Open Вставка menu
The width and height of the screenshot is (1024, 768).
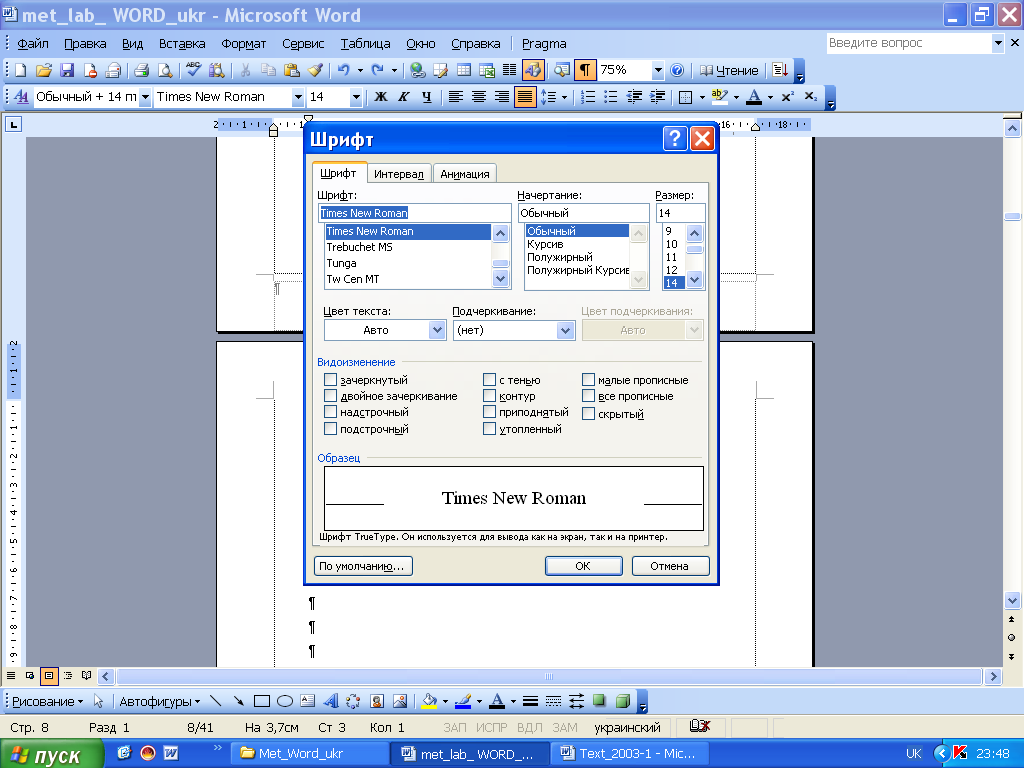182,44
